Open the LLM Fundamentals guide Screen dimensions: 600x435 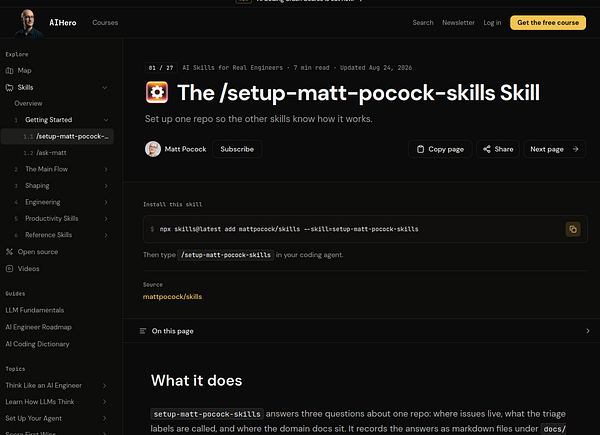[x=34, y=310]
